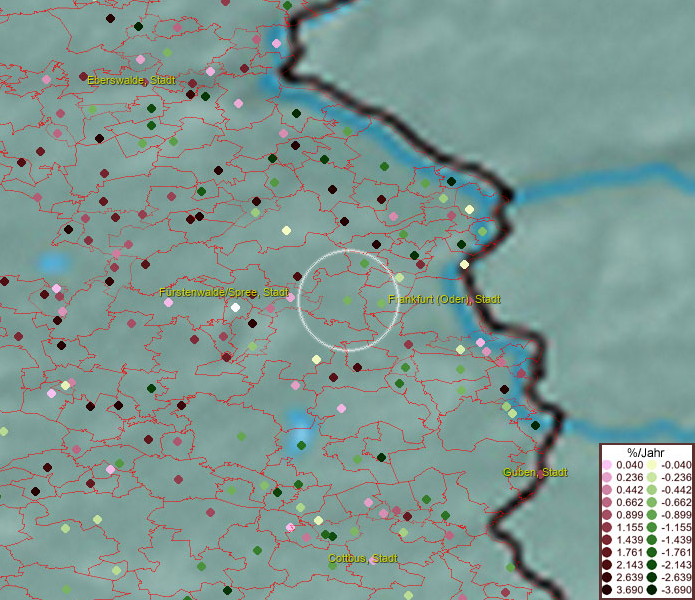Click the Eberswalde, Stadt map label
Screen dimensions: 695x600
(131, 80)
